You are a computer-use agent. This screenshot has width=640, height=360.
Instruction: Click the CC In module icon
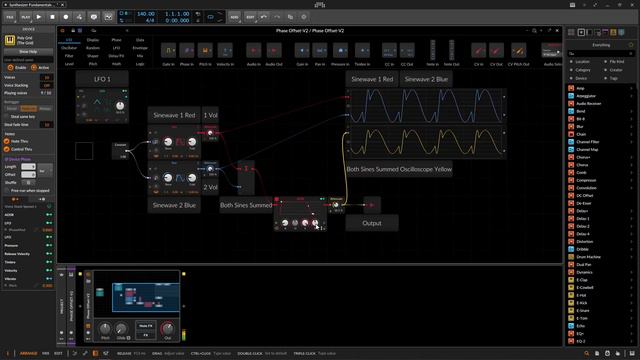(389, 51)
